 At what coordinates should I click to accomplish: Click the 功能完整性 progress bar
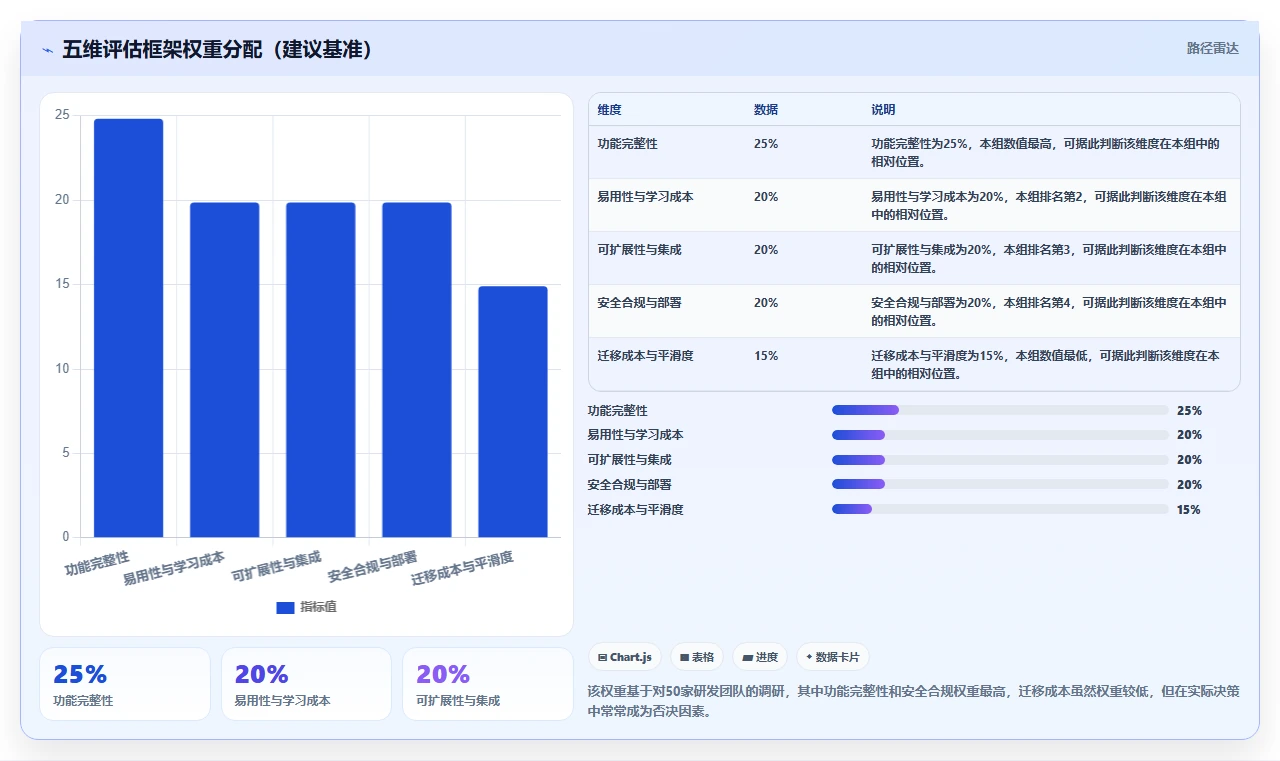(x=1000, y=410)
